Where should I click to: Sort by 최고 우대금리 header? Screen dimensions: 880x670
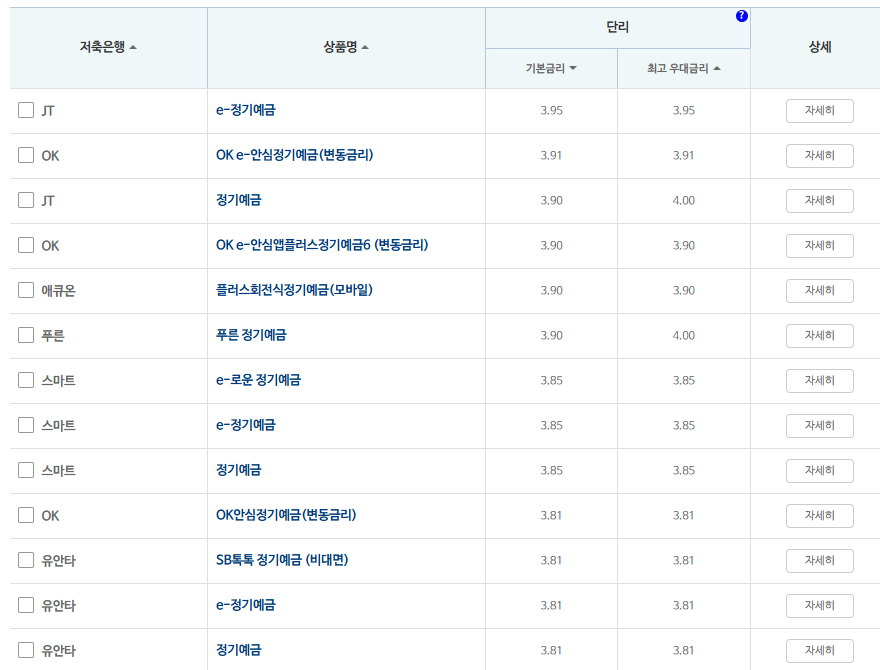click(684, 68)
